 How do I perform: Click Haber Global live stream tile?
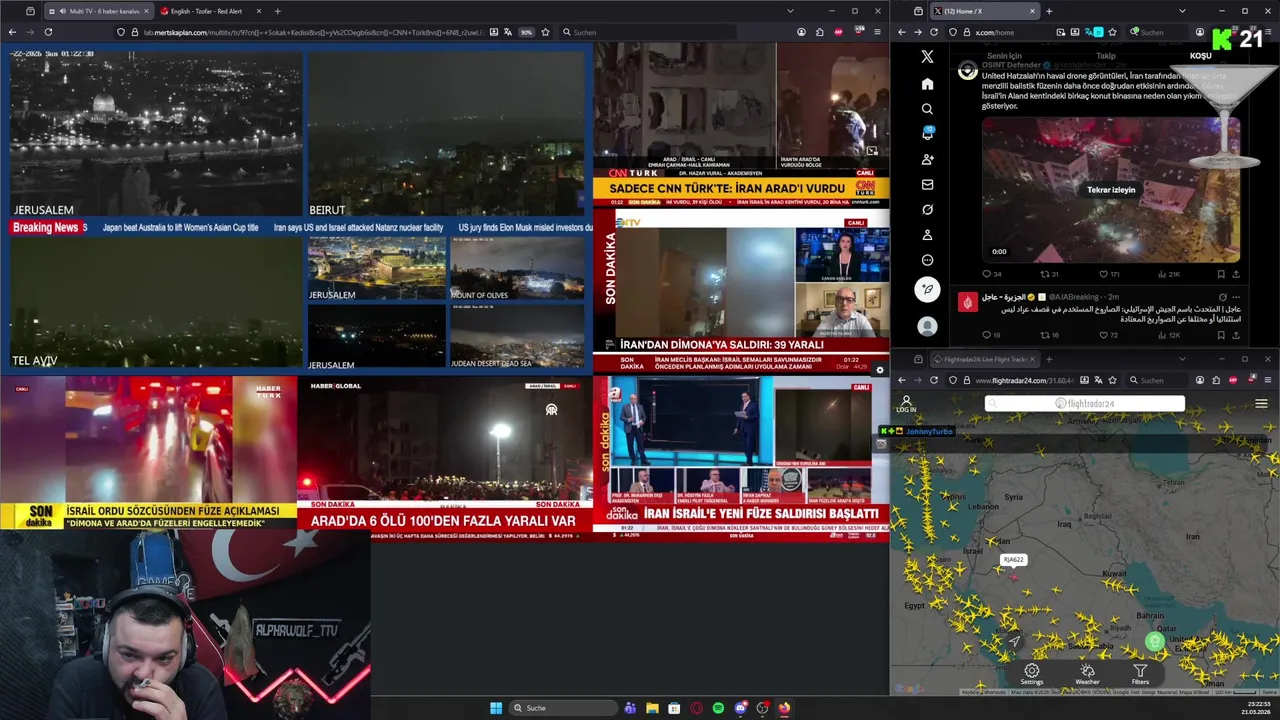pyautogui.click(x=445, y=458)
